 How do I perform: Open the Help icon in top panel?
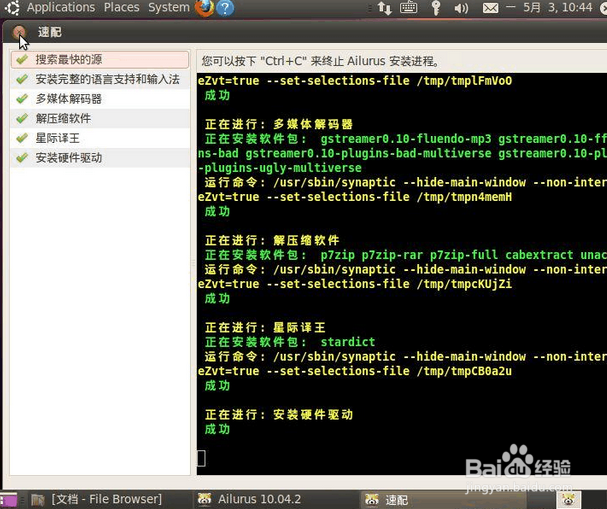click(x=225, y=8)
